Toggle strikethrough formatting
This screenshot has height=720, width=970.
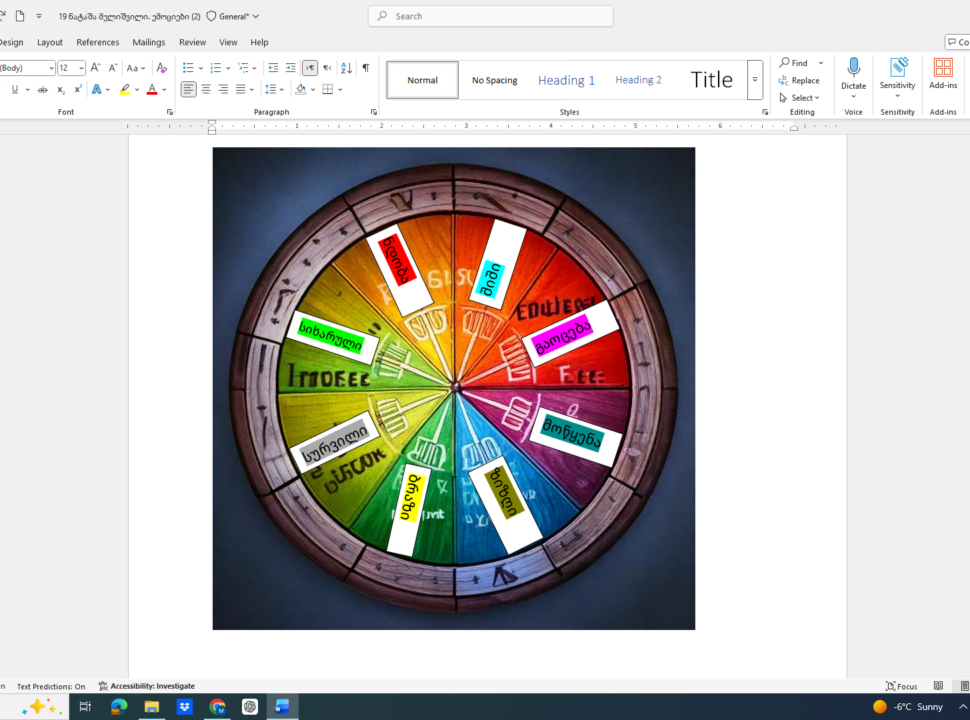click(42, 89)
